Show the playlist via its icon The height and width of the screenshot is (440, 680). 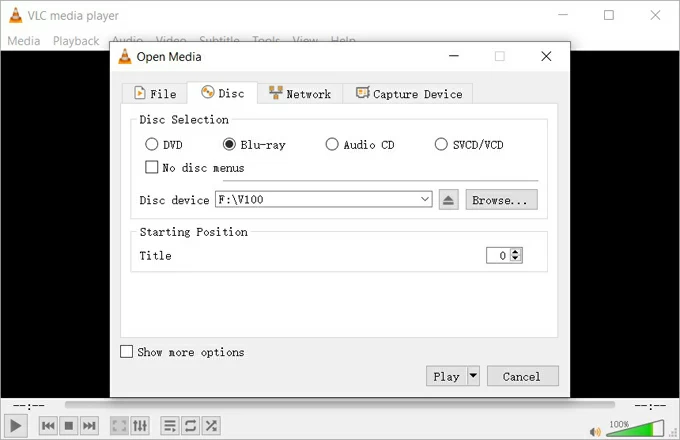click(170, 426)
